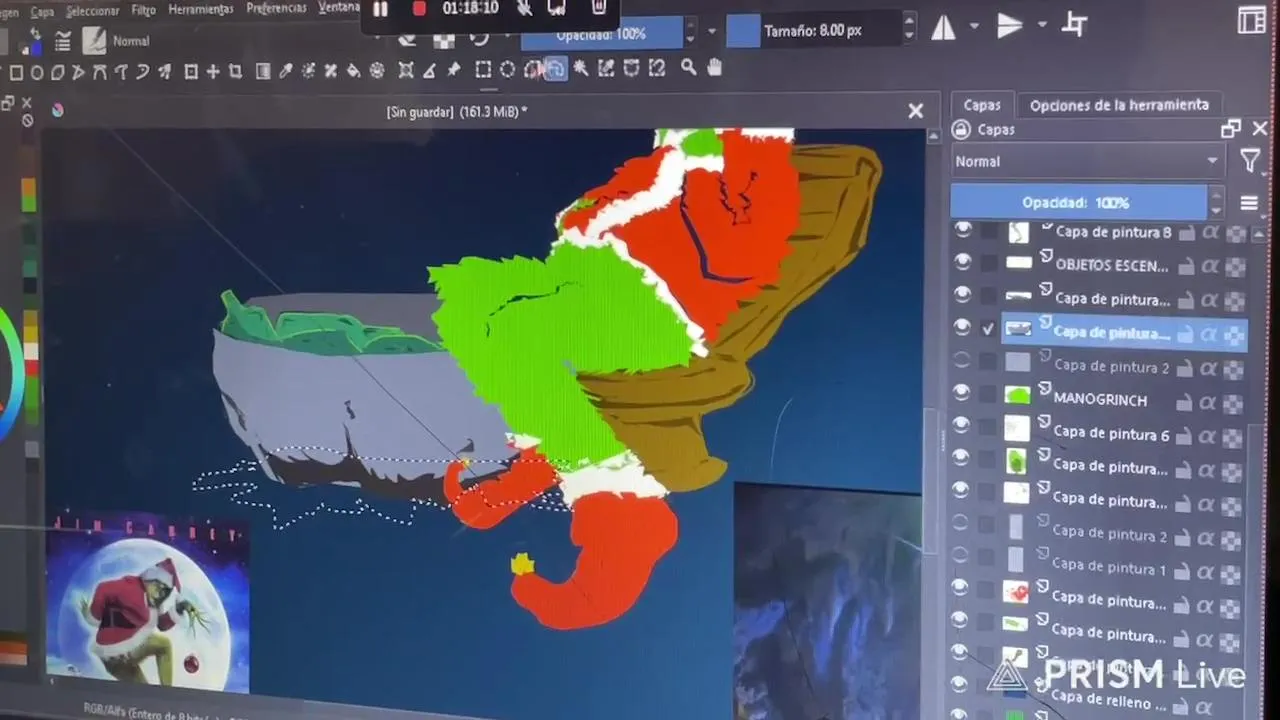Click the wrap-around mode icon

[1075, 24]
